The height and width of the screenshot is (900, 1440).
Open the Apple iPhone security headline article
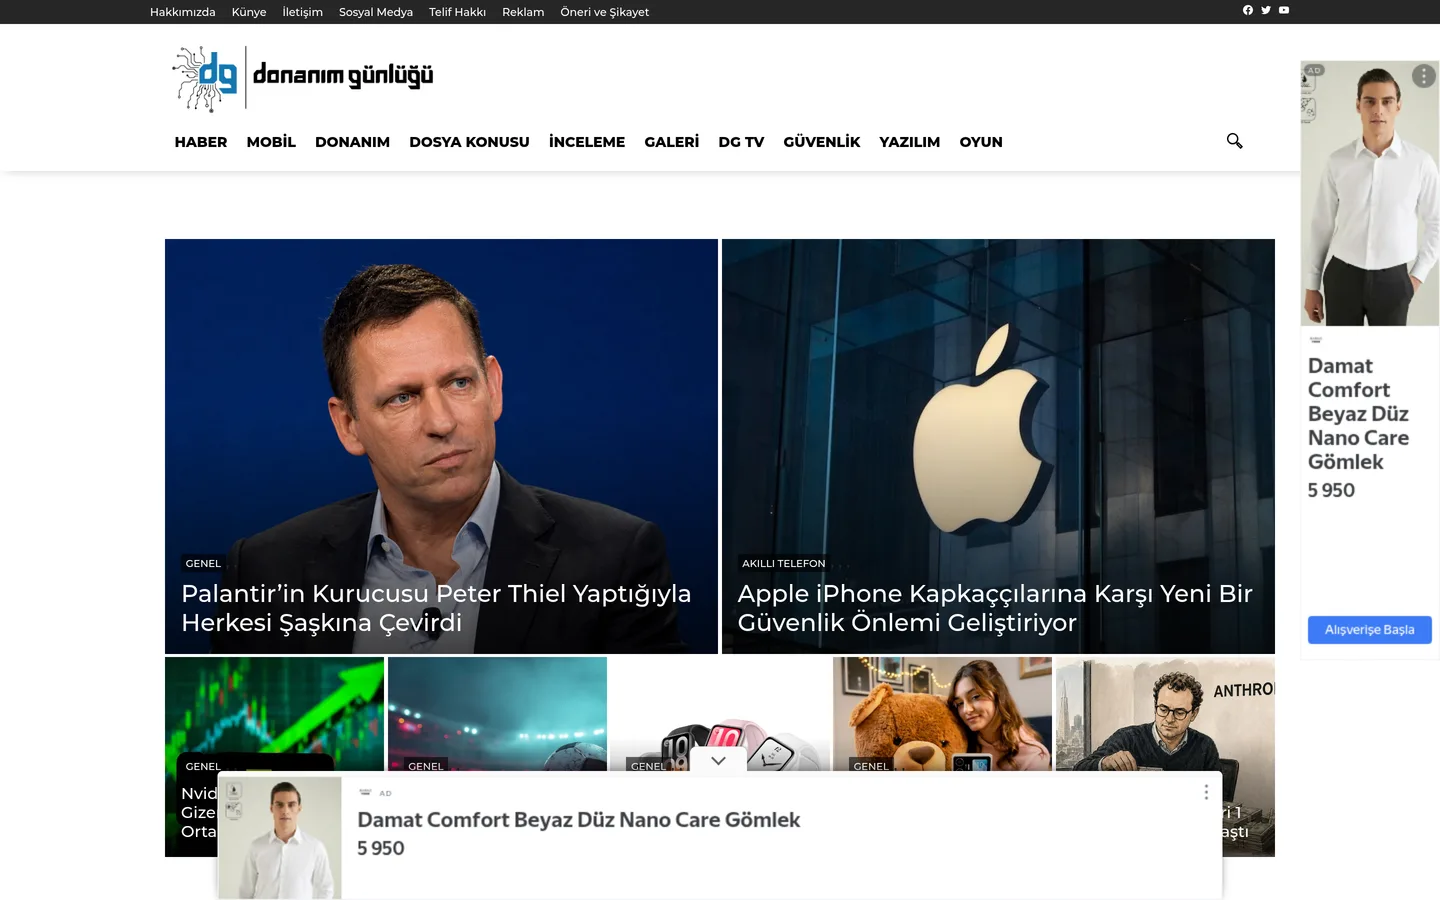pos(995,608)
